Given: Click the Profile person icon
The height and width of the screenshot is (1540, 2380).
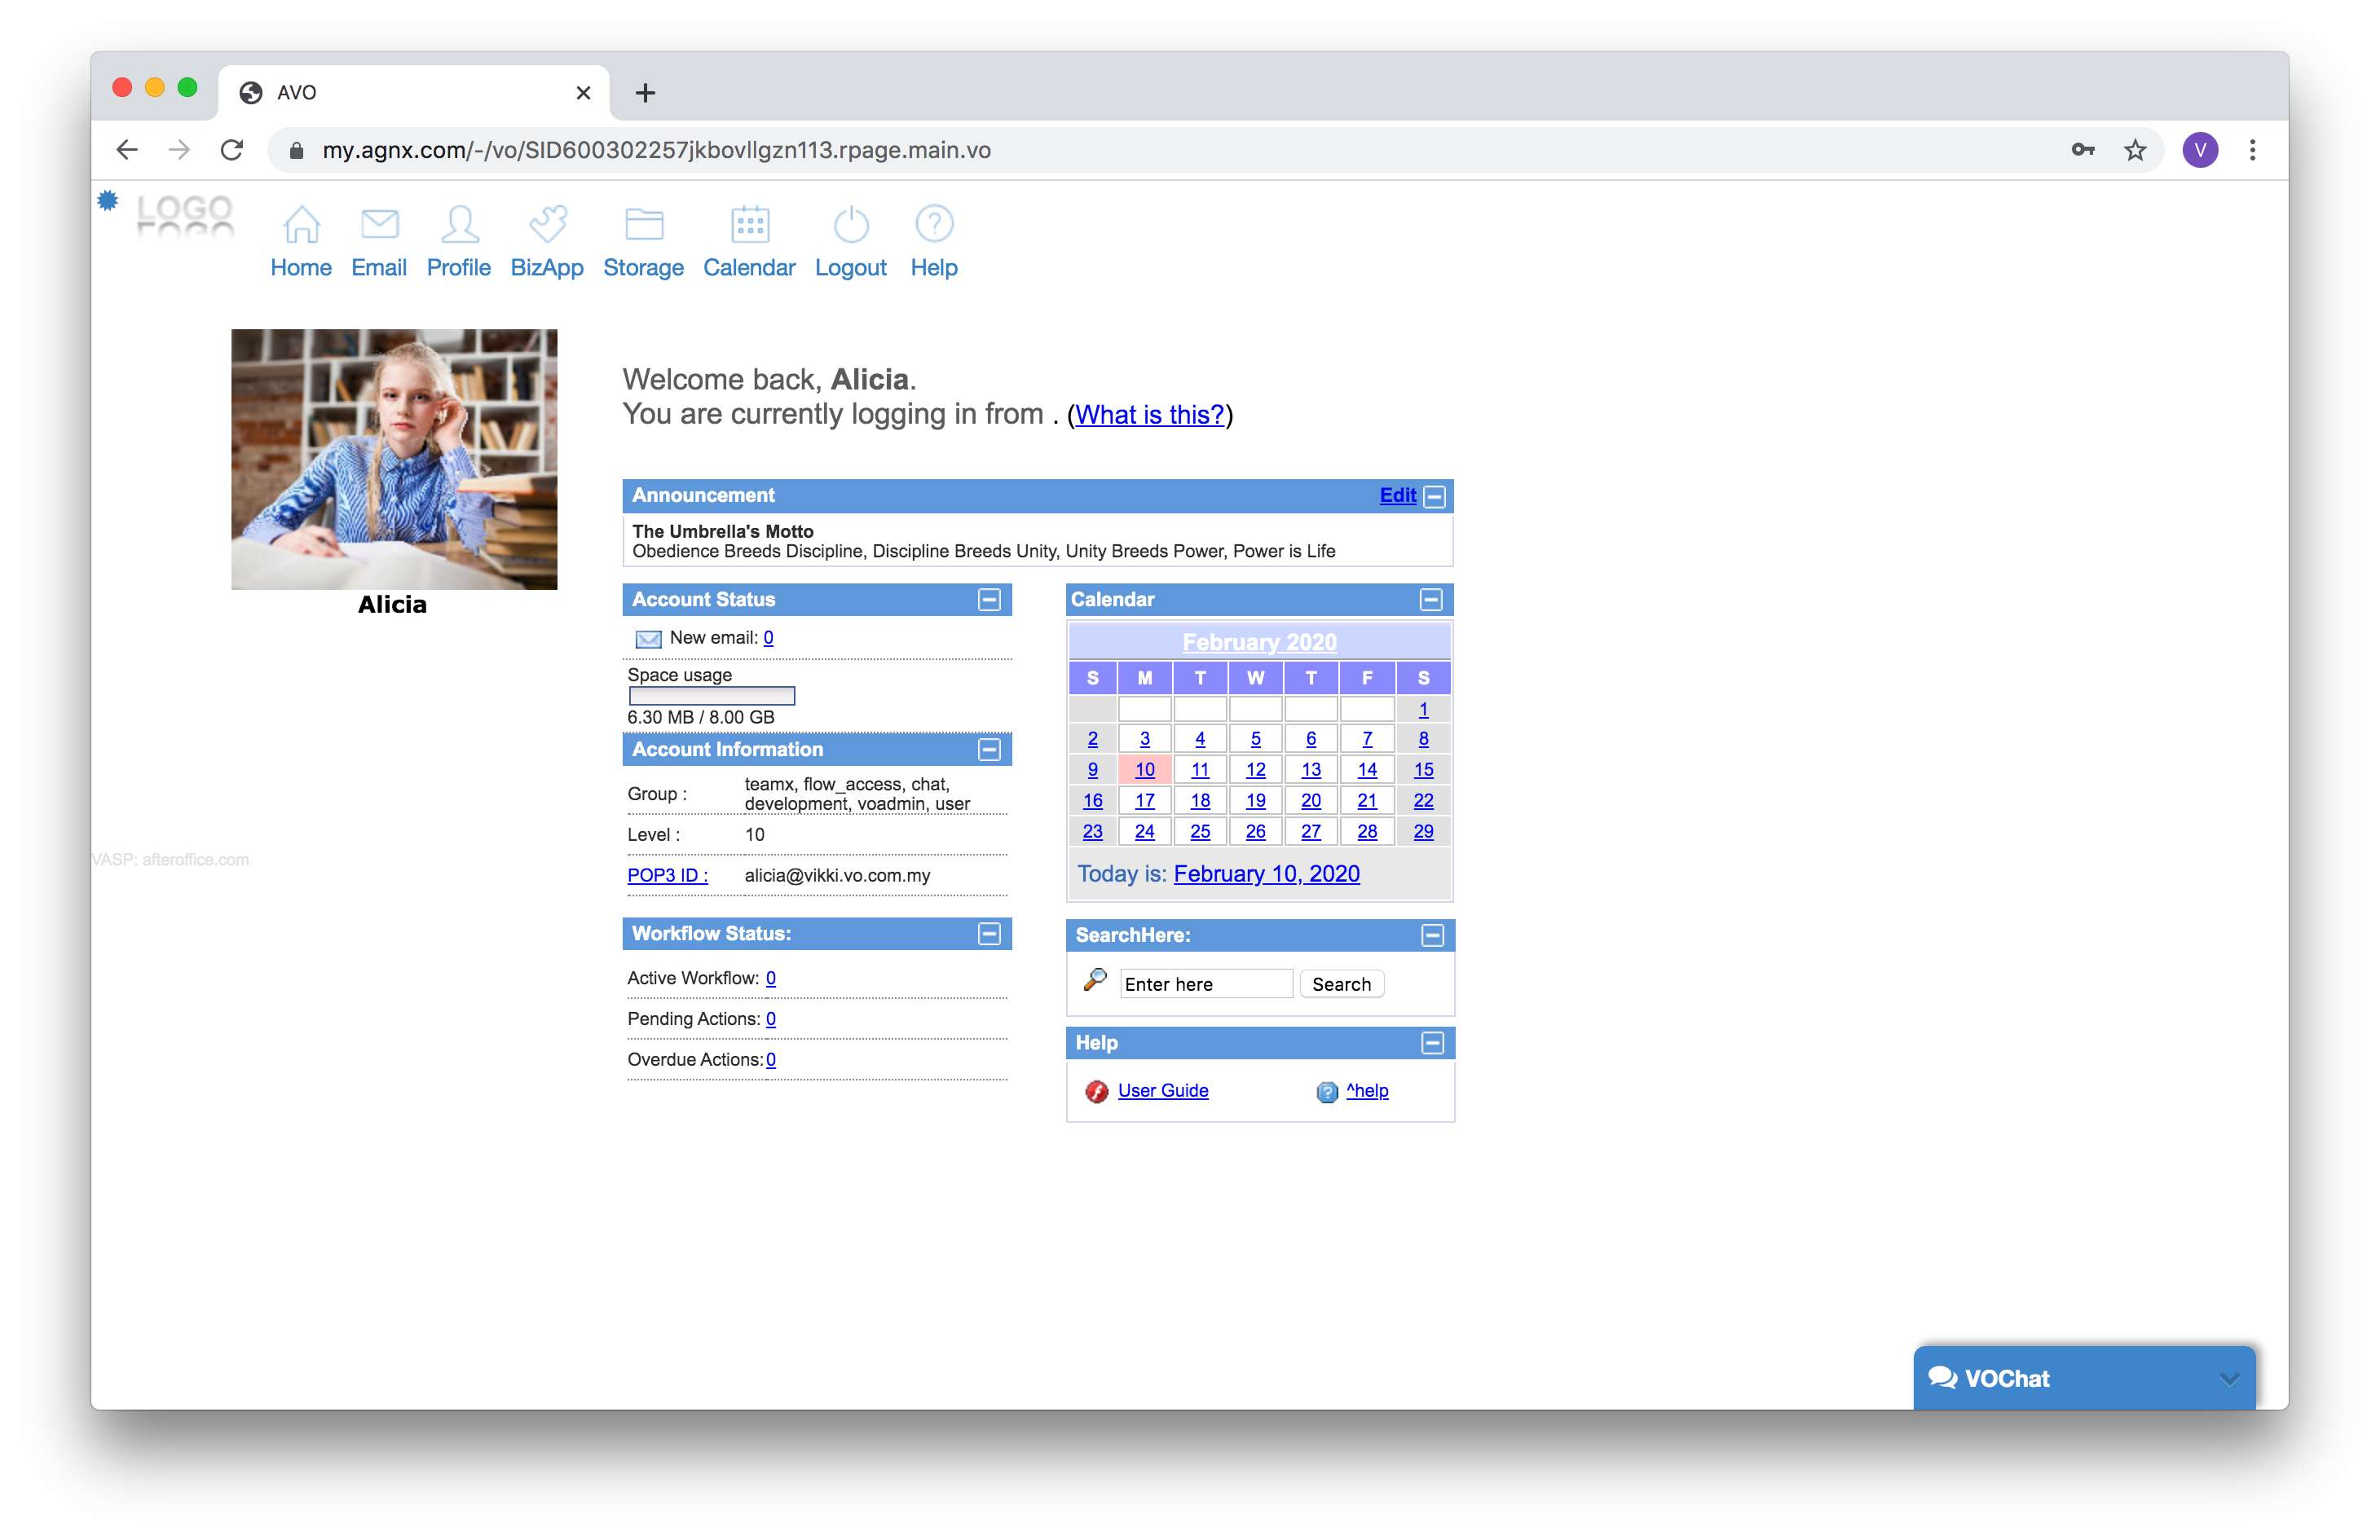Looking at the screenshot, I should pyautogui.click(x=459, y=225).
